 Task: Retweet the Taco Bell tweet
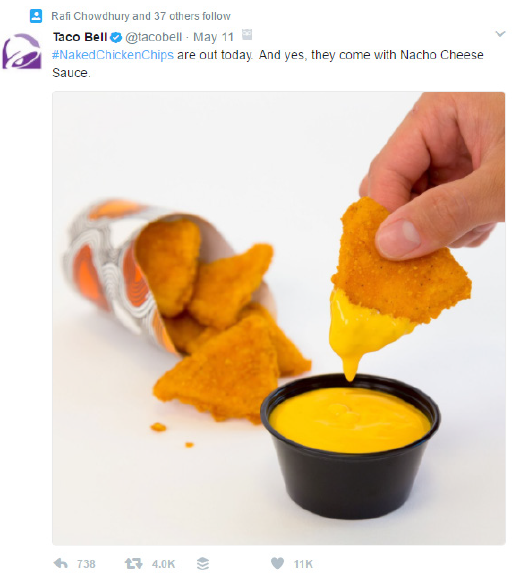133,563
